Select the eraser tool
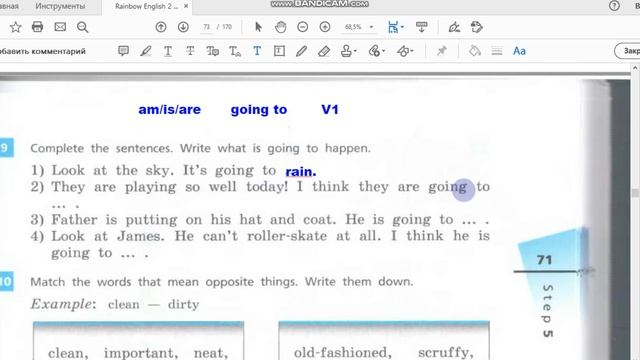 click(324, 51)
